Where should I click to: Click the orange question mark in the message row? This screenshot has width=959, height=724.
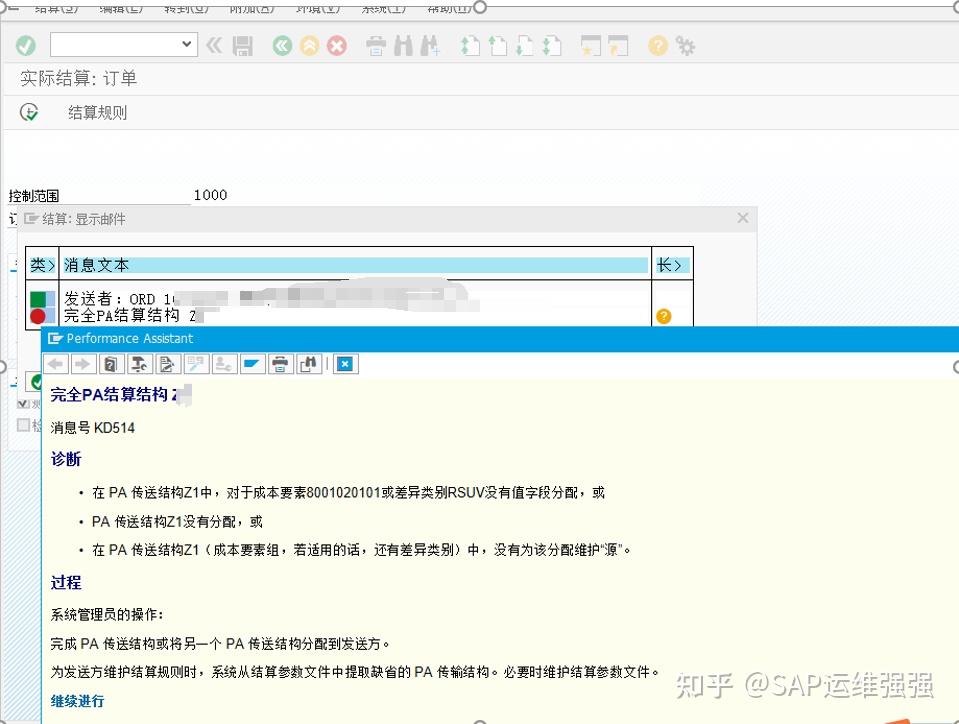tap(663, 316)
